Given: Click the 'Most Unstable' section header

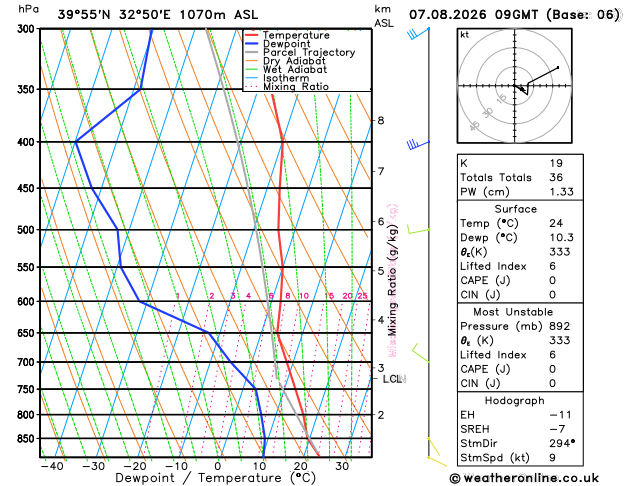Looking at the screenshot, I should pyautogui.click(x=513, y=312).
